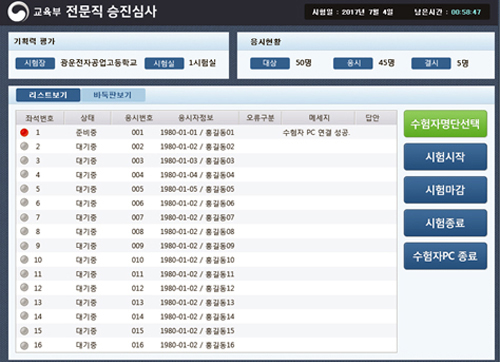Click the 1시험실 room value
Viewport: 500px width, 362px height.
[202, 63]
